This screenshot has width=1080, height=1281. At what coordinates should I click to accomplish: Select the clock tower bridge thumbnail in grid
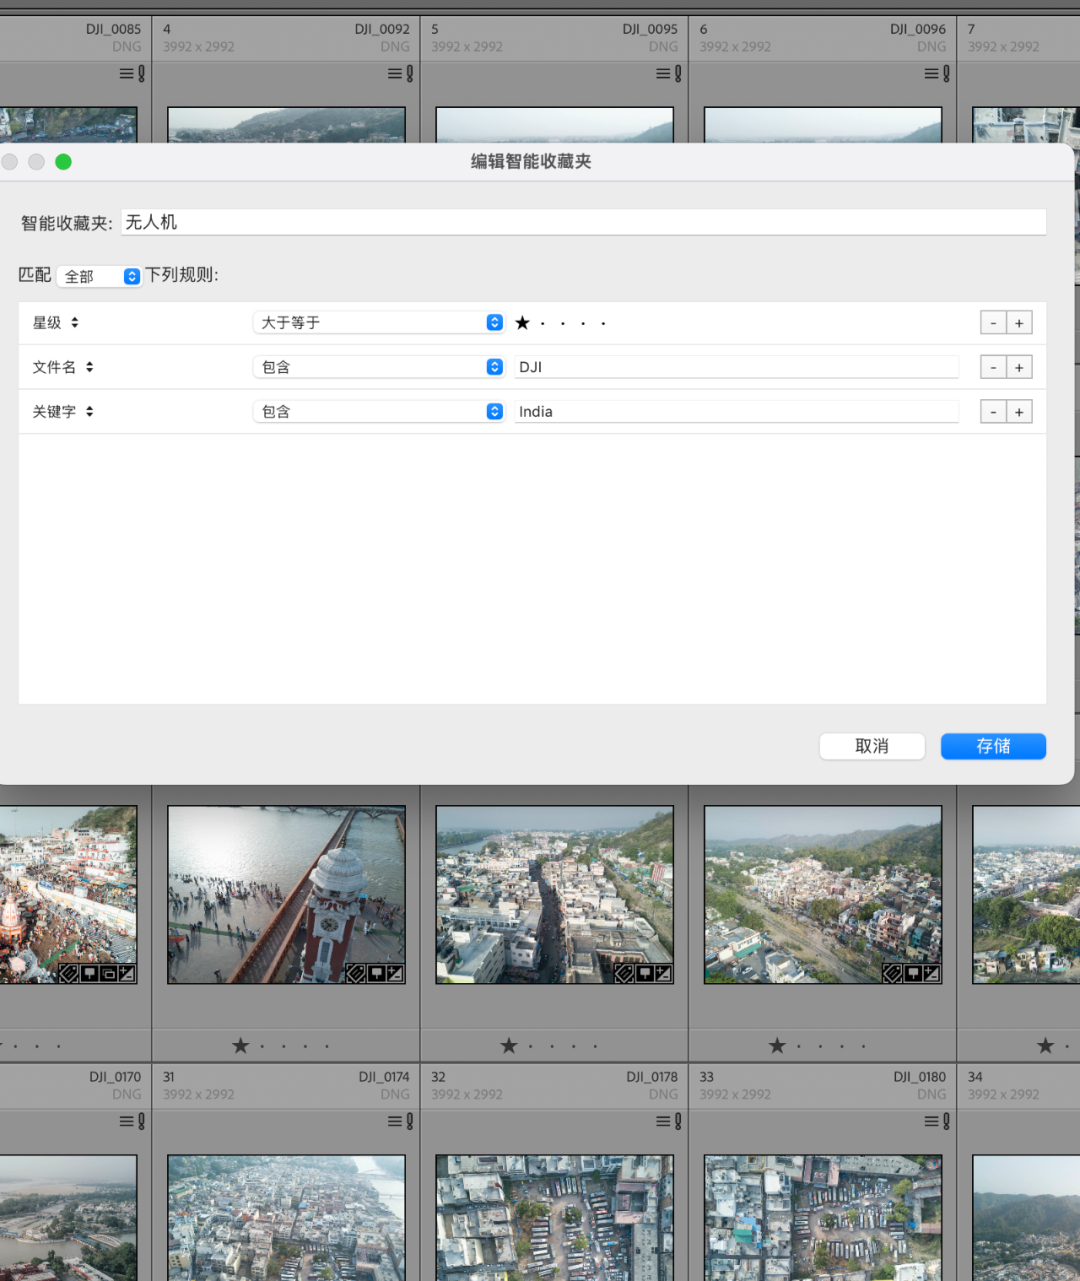coord(286,895)
